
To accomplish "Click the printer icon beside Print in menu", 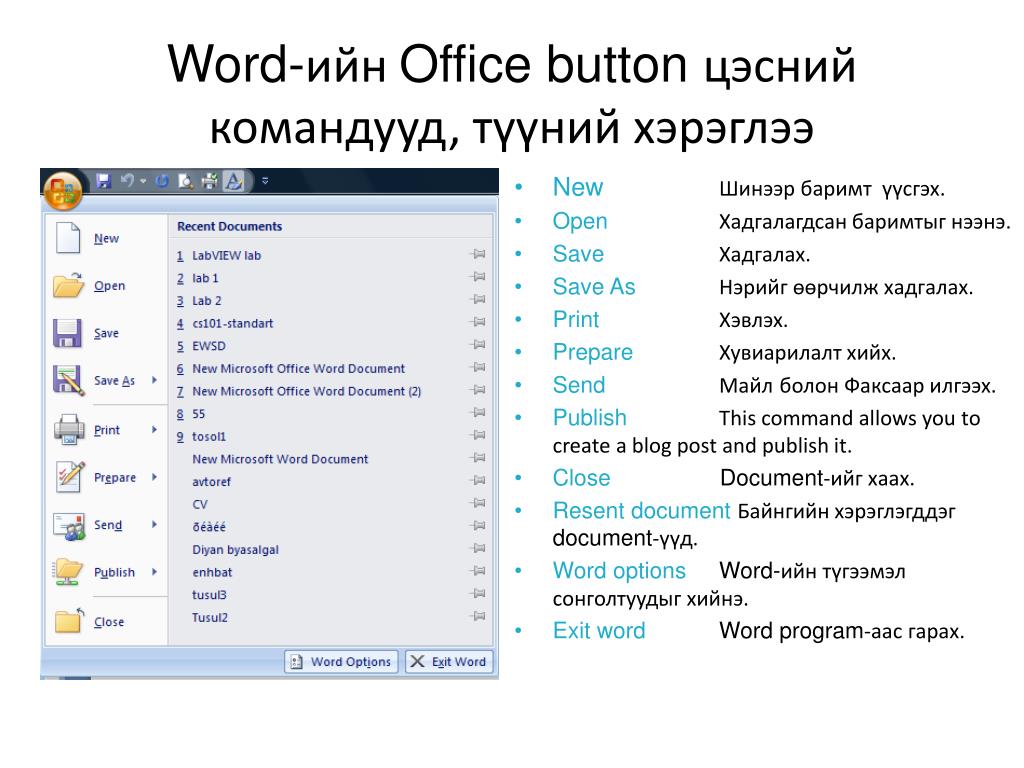I will point(69,429).
